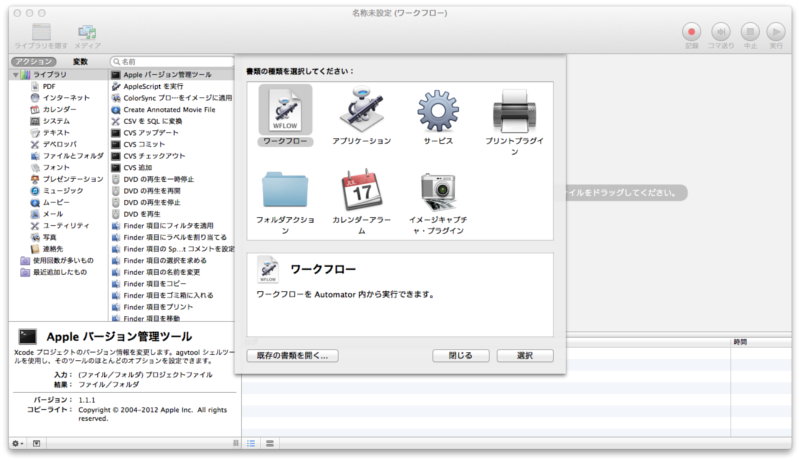The width and height of the screenshot is (800, 461).
Task: Pick the サービス gear icon
Action: click(x=438, y=111)
